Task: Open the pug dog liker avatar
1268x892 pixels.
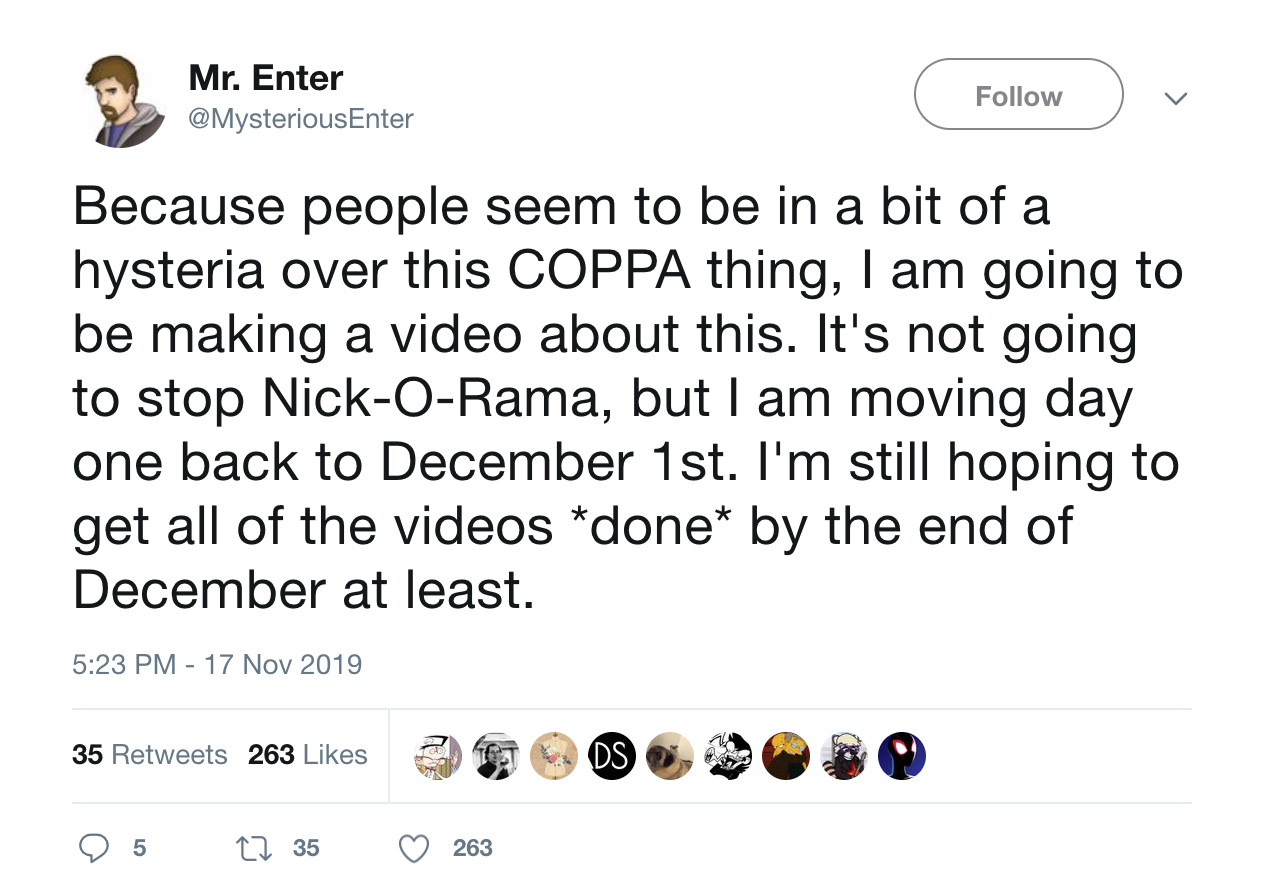Action: point(669,756)
